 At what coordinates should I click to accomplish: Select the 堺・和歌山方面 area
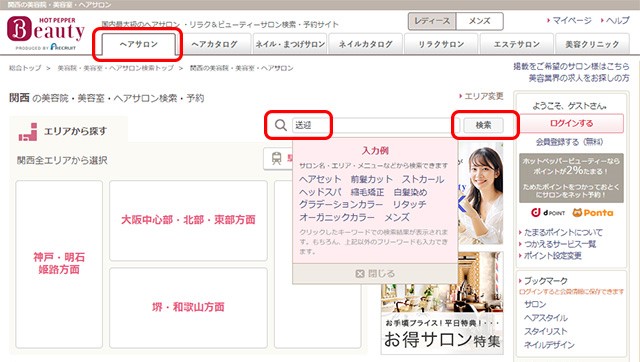pyautogui.click(x=188, y=307)
